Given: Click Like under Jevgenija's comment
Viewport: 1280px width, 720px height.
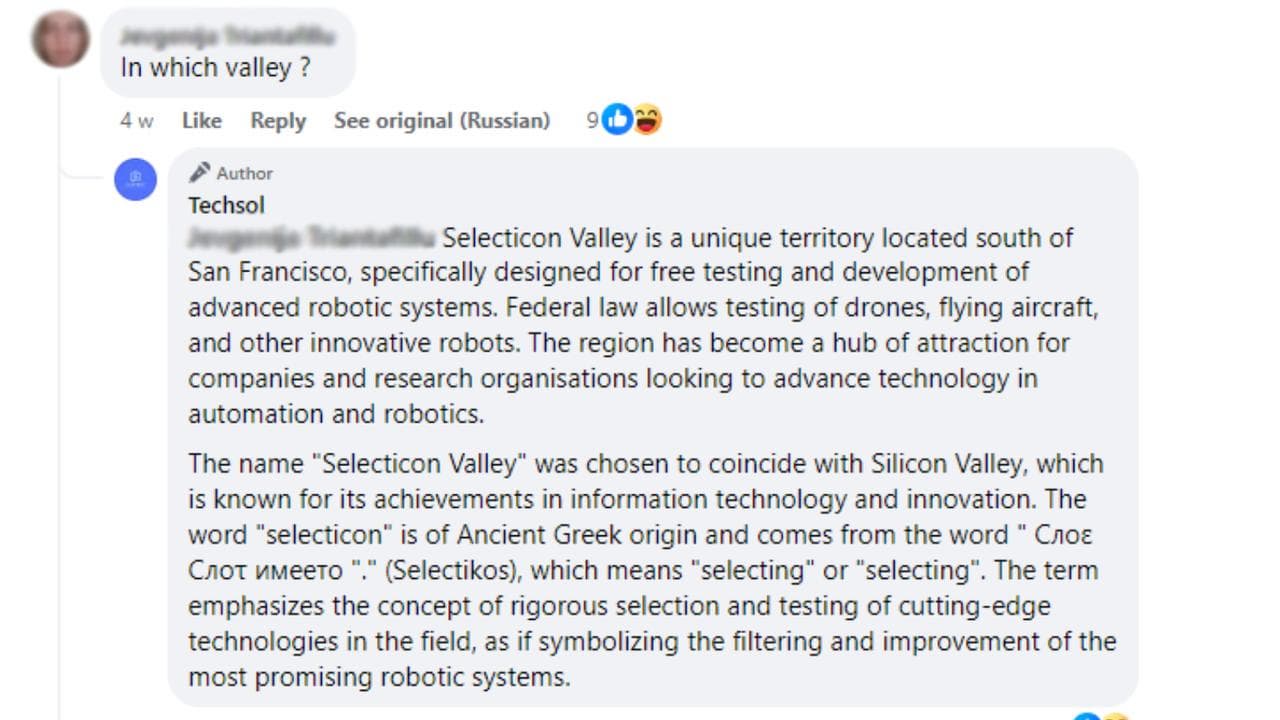Looking at the screenshot, I should coord(201,120).
